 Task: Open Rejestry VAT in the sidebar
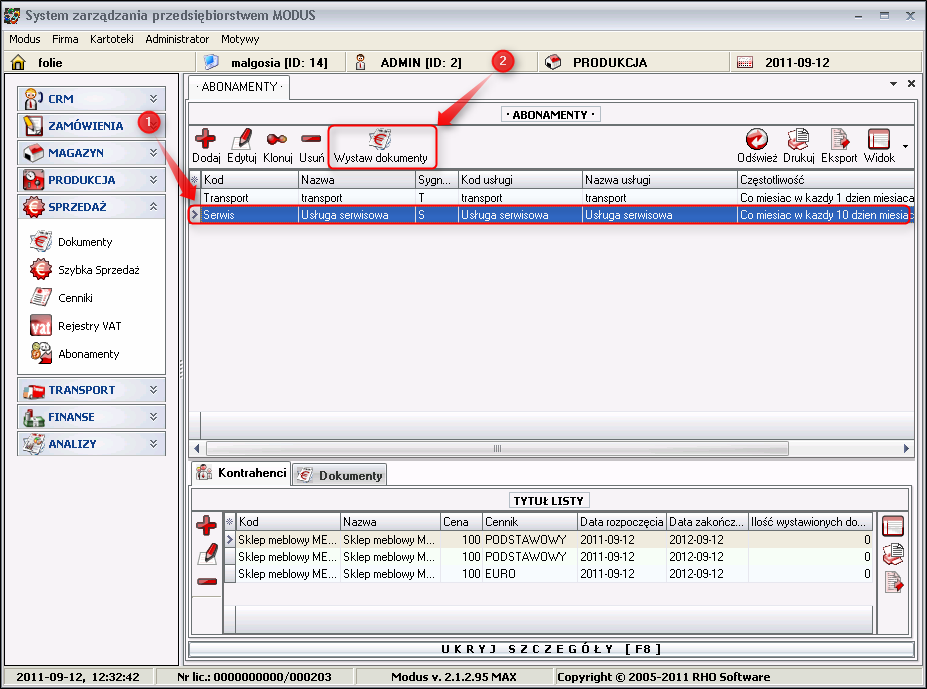tap(89, 326)
